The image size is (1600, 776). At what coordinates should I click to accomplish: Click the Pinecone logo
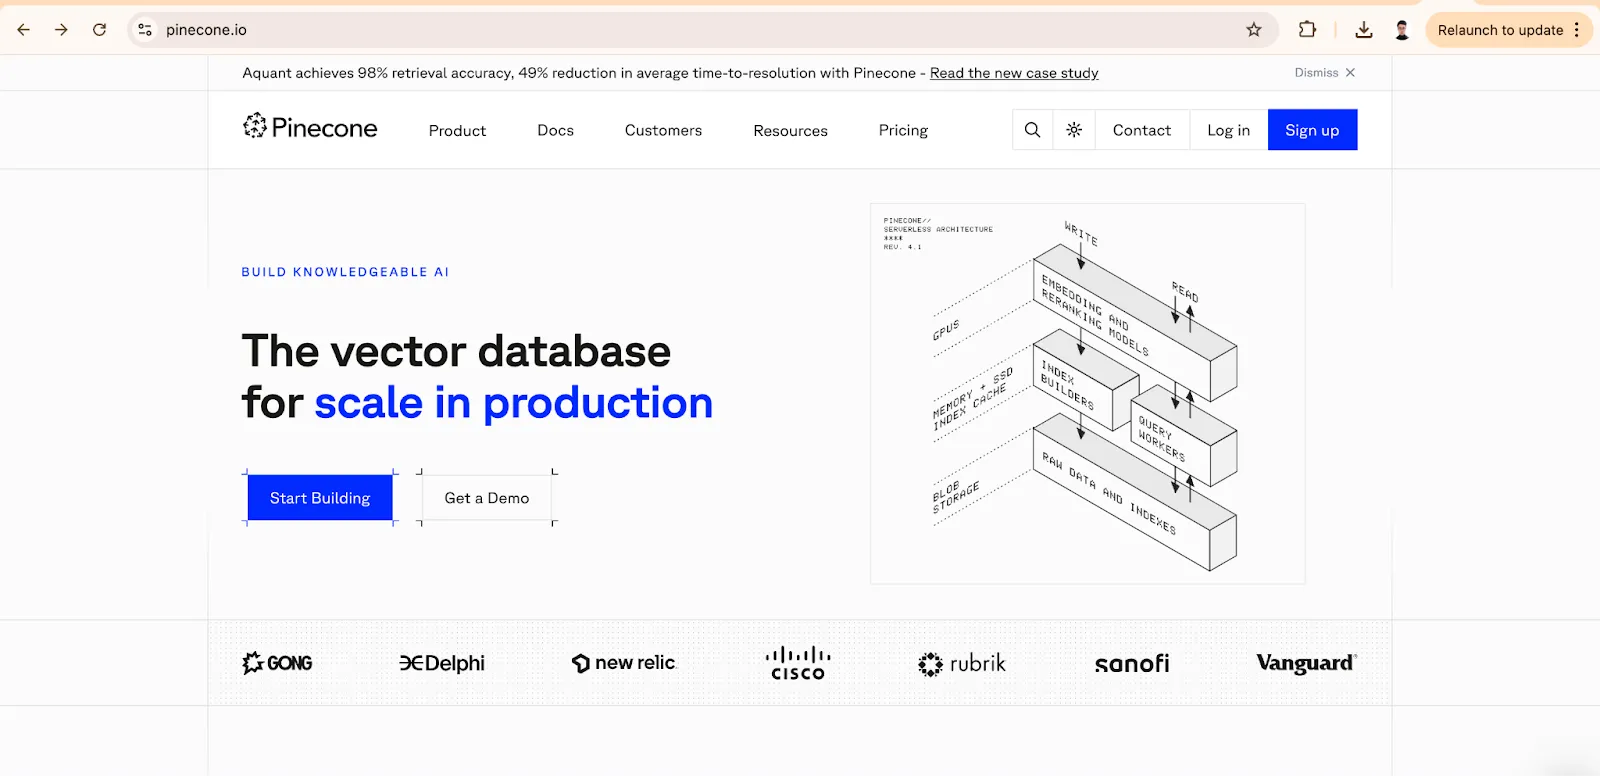coord(310,127)
